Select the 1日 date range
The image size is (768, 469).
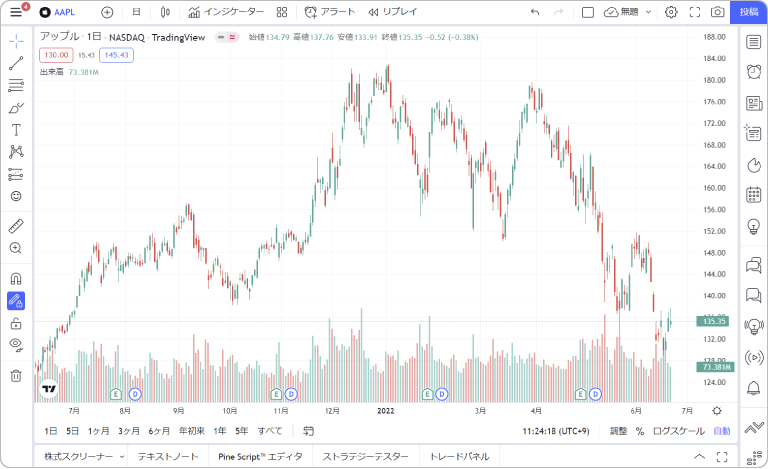pyautogui.click(x=50, y=431)
